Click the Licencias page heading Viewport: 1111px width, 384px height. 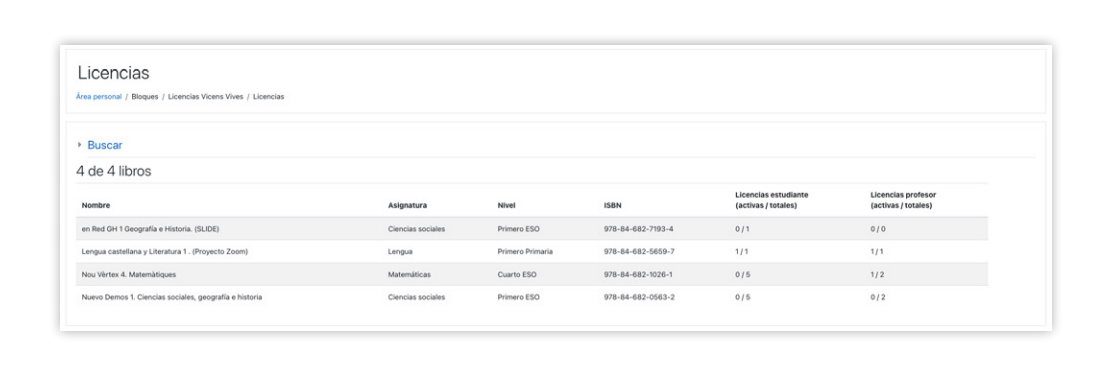113,73
